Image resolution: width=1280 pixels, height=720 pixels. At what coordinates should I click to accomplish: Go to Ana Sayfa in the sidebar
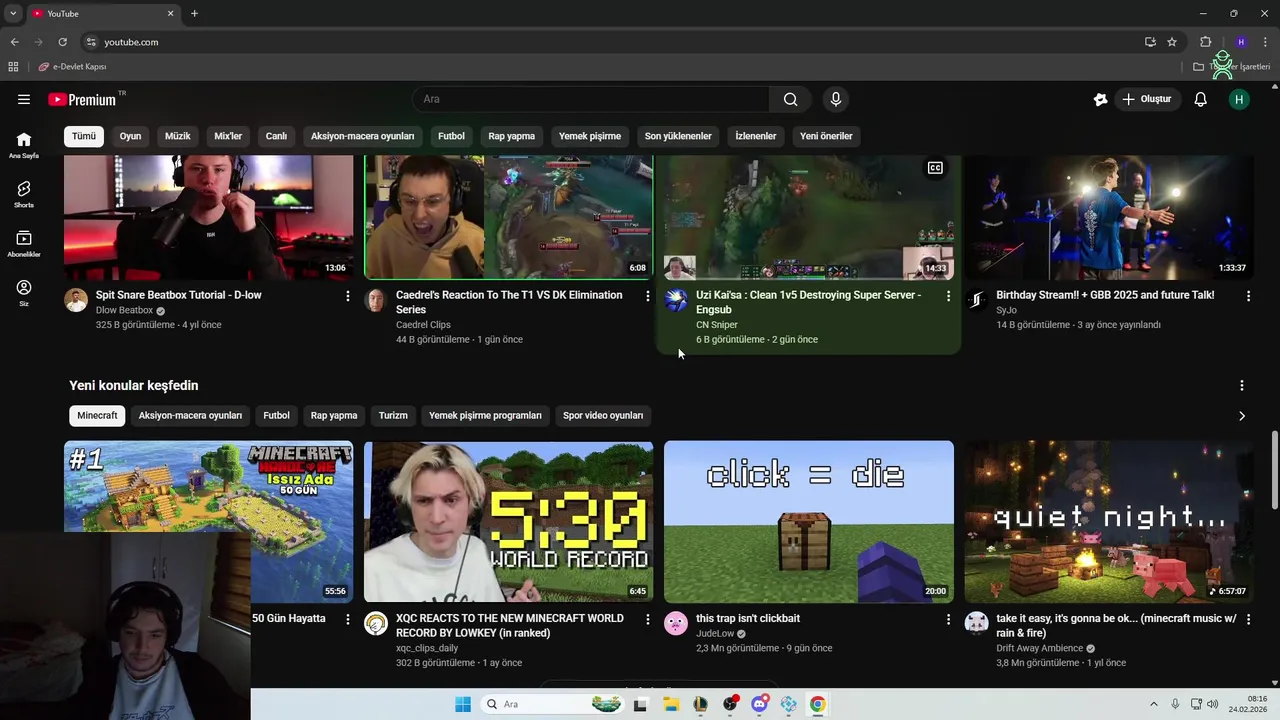pos(24,145)
